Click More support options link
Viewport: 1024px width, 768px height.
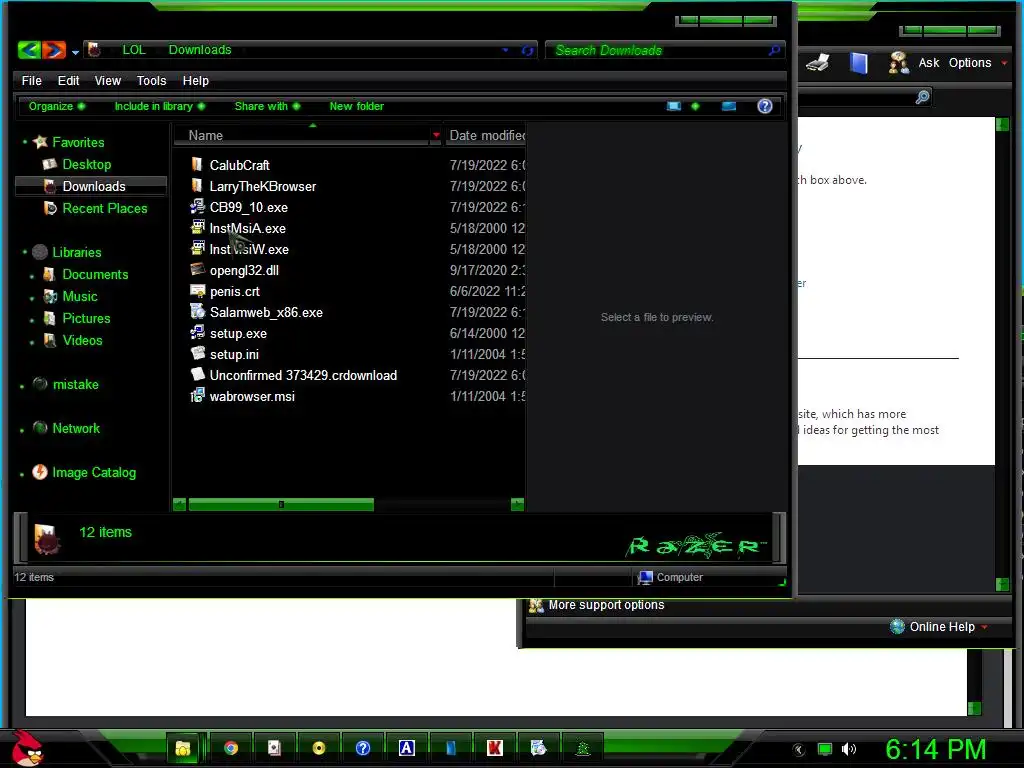tap(606, 605)
